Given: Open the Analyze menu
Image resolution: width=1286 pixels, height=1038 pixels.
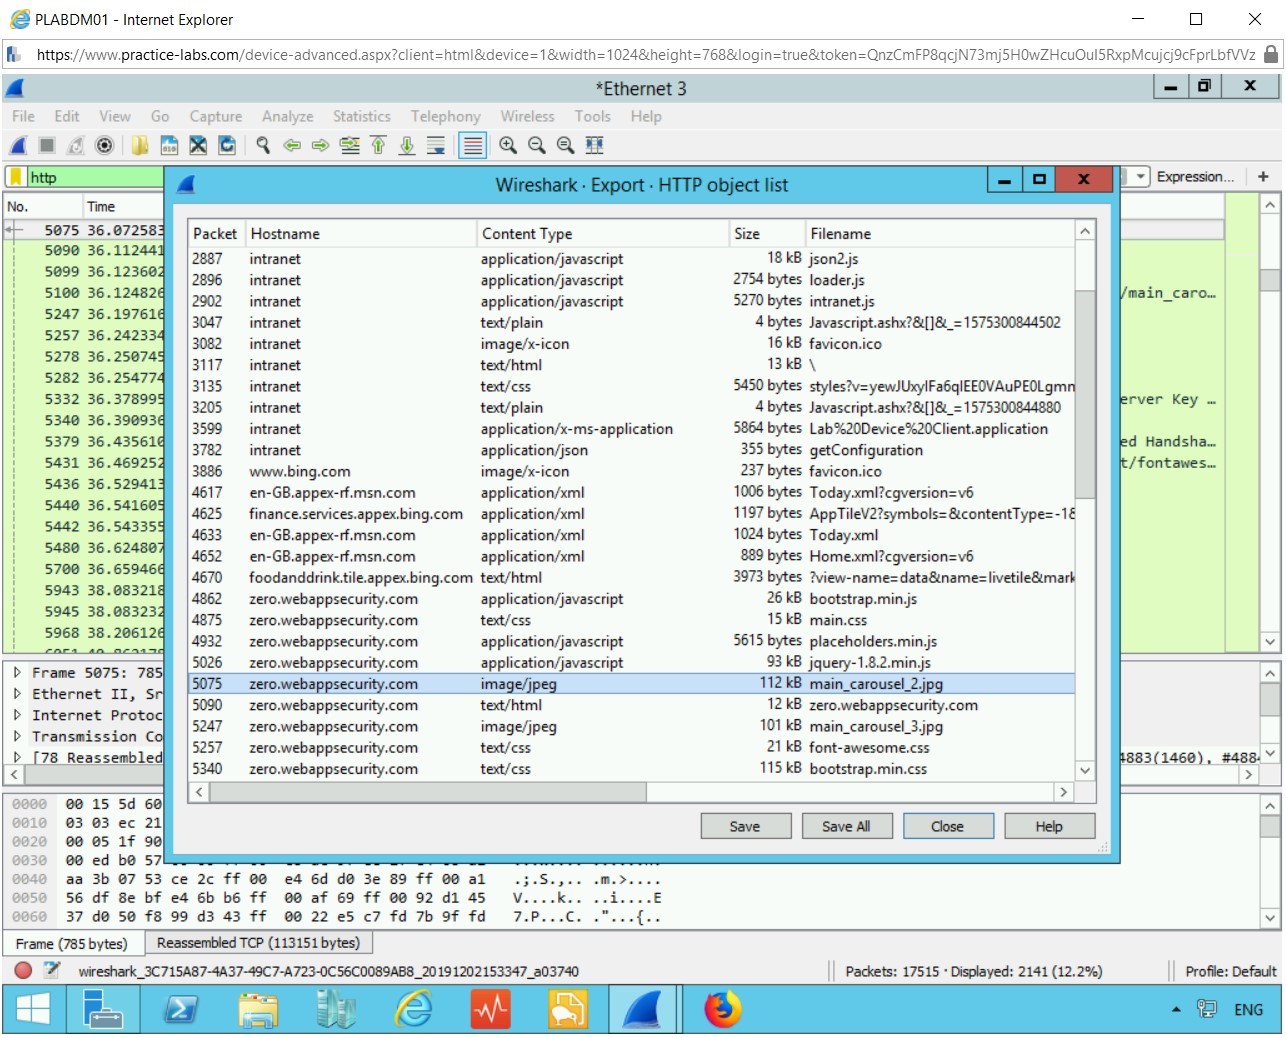Looking at the screenshot, I should click(288, 116).
